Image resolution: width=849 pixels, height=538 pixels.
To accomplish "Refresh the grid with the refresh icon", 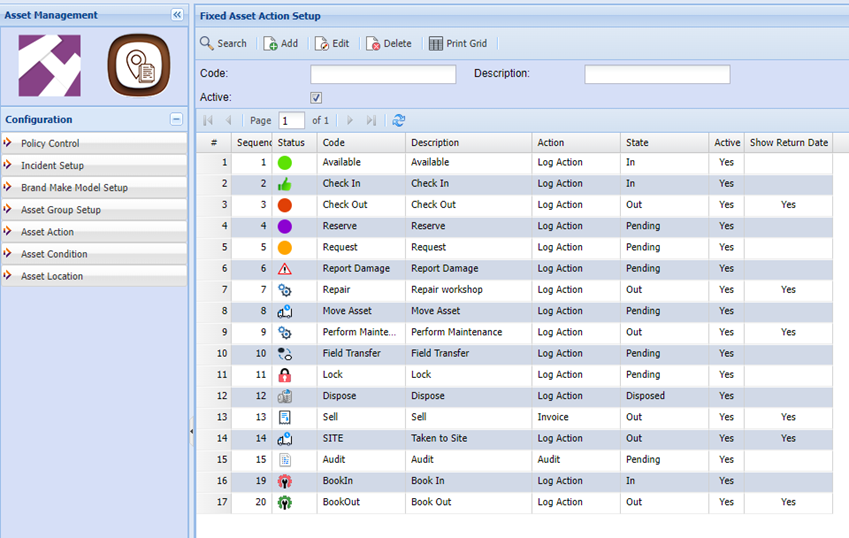I will pyautogui.click(x=399, y=120).
